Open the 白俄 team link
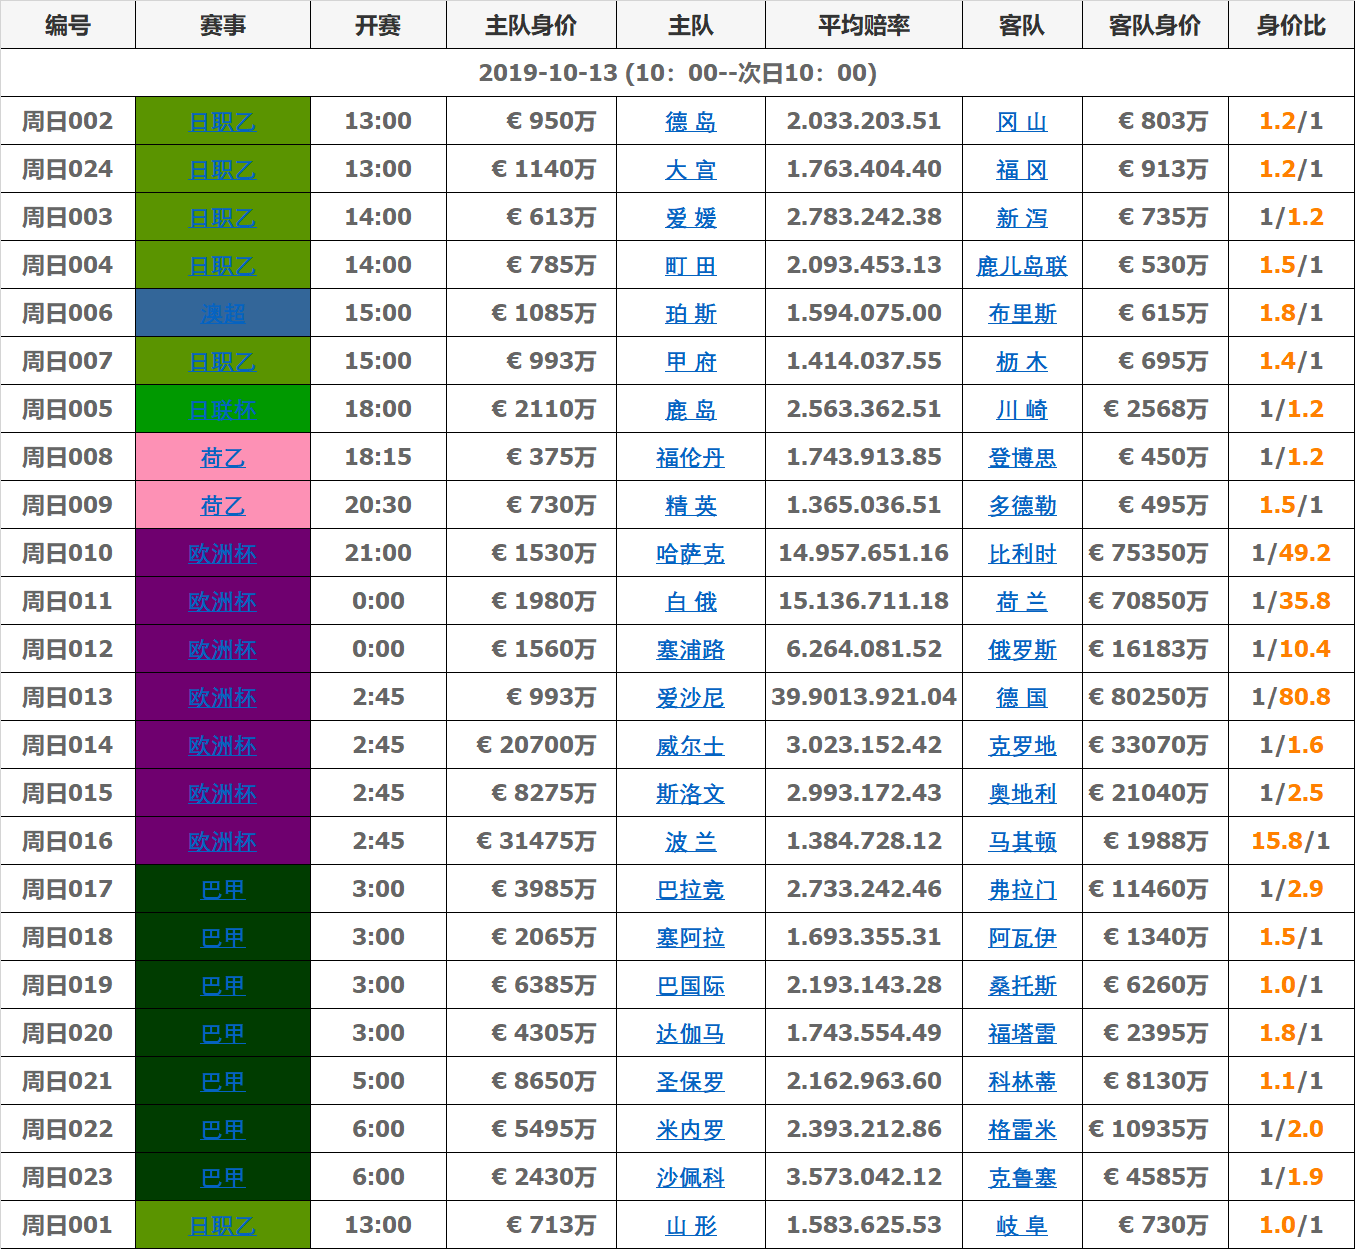Image resolution: width=1355 pixels, height=1249 pixels. [x=691, y=602]
